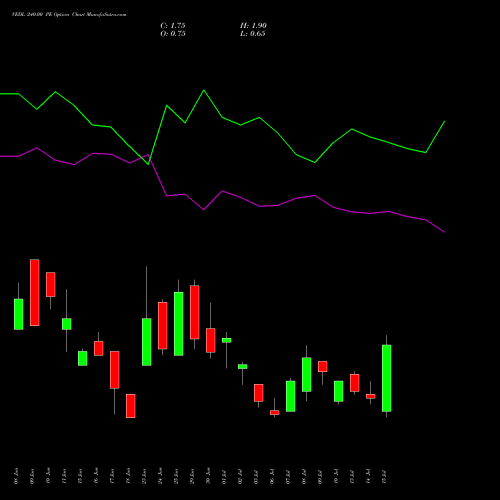Click the low value 'L: 0.65'

(x=253, y=34)
